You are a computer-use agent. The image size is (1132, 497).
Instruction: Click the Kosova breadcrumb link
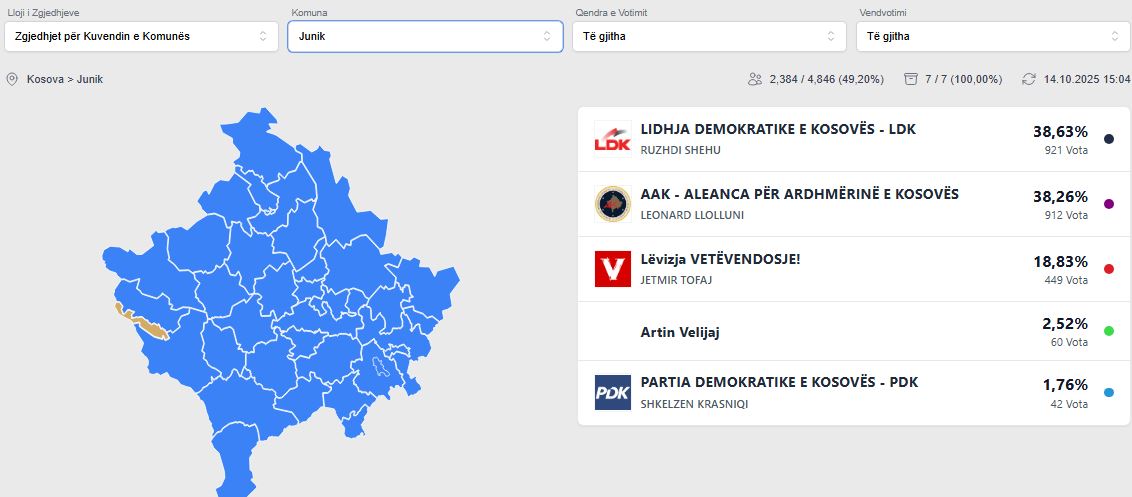coord(46,79)
